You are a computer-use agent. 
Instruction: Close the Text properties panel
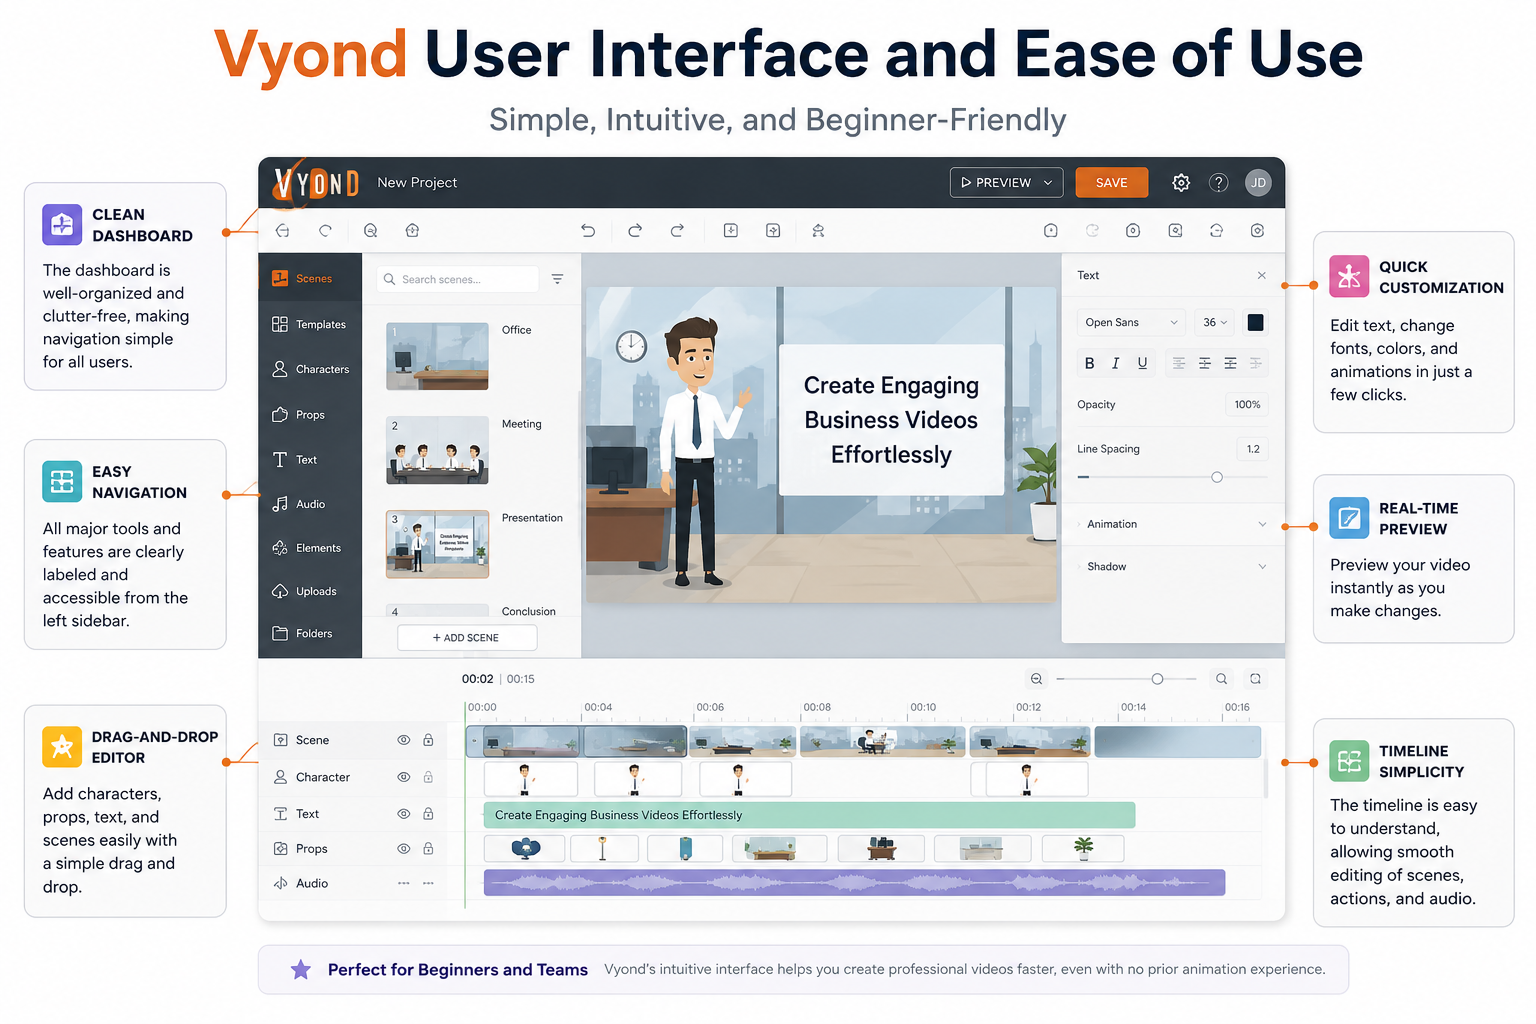[1262, 276]
